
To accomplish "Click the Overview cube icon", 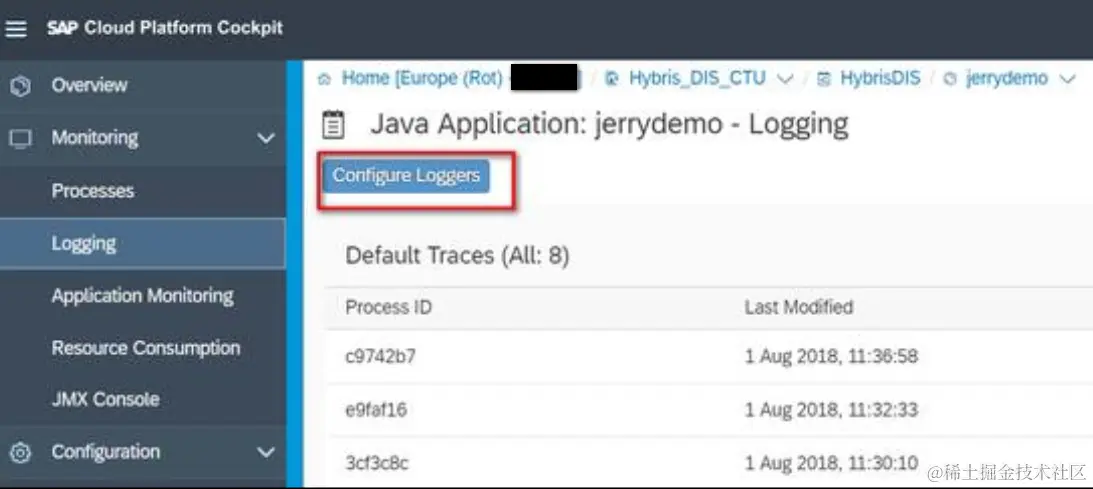I will (22, 86).
